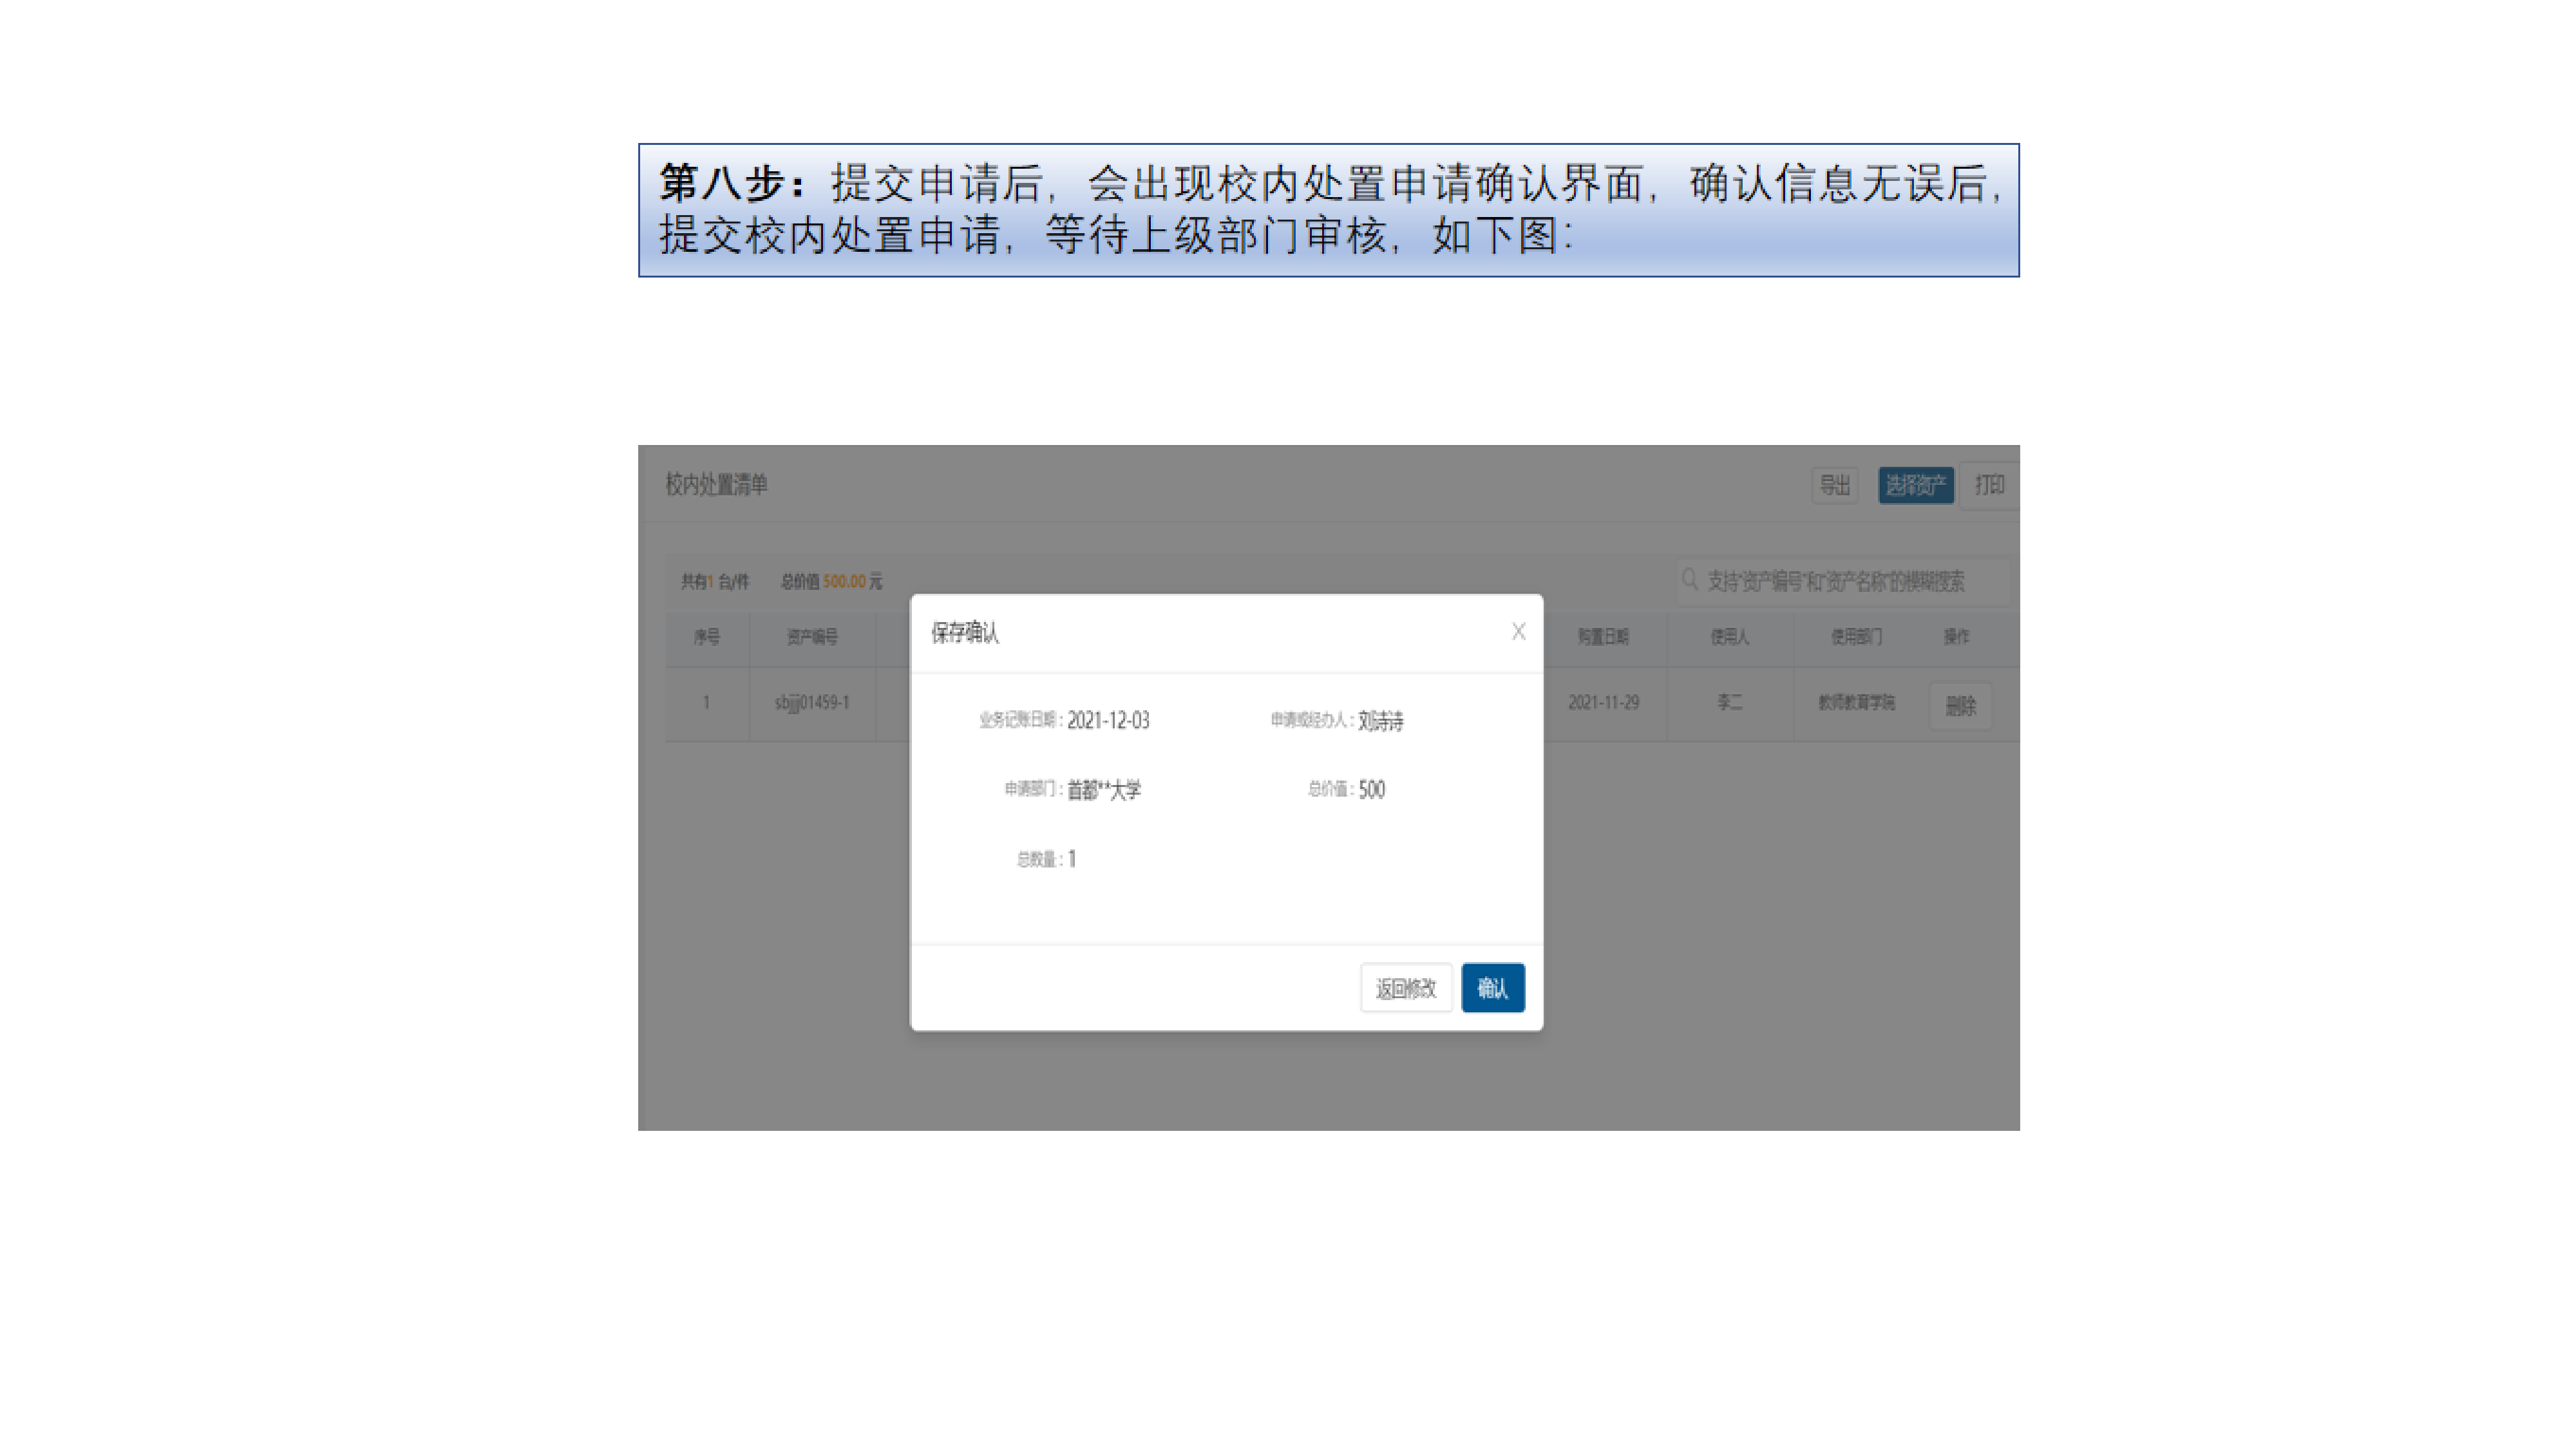Click the 序号 column header

tap(707, 637)
